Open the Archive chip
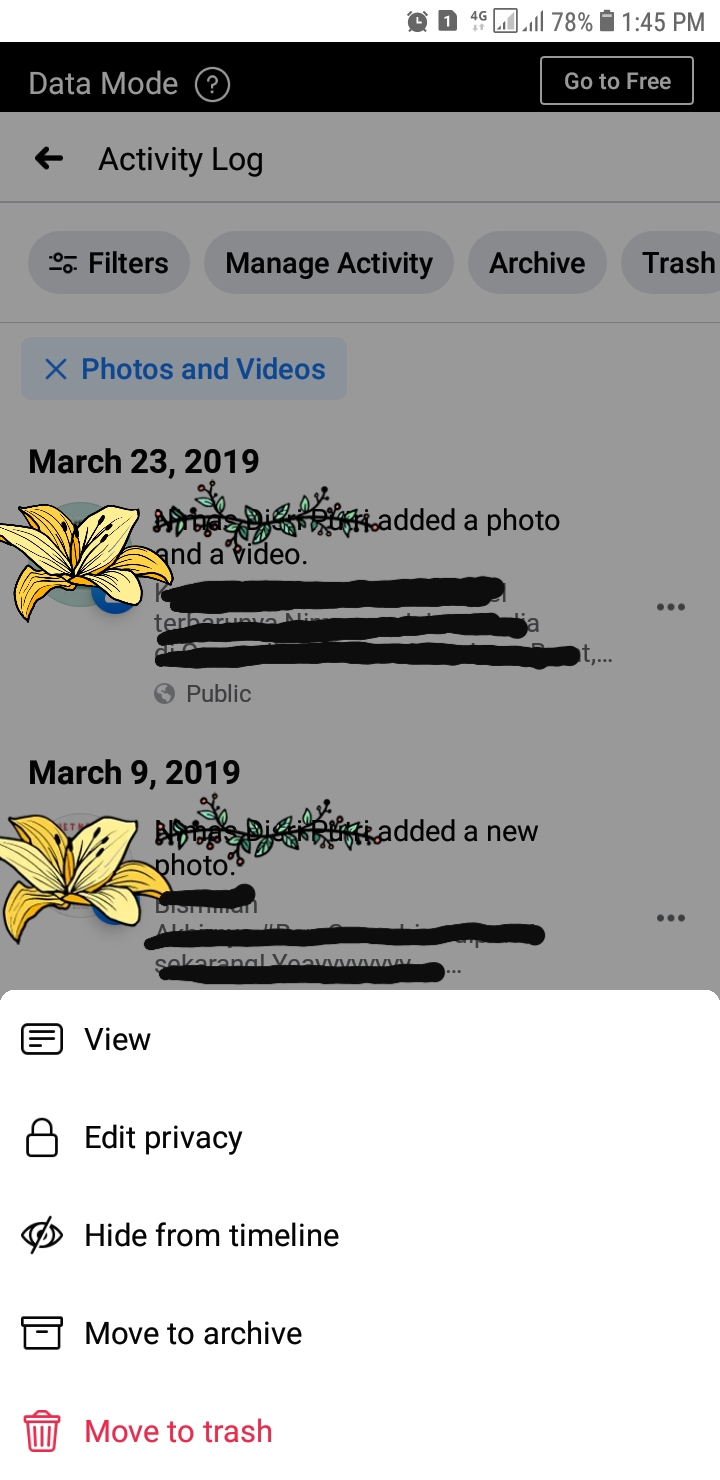The height and width of the screenshot is (1480, 720). pyautogui.click(x=537, y=263)
